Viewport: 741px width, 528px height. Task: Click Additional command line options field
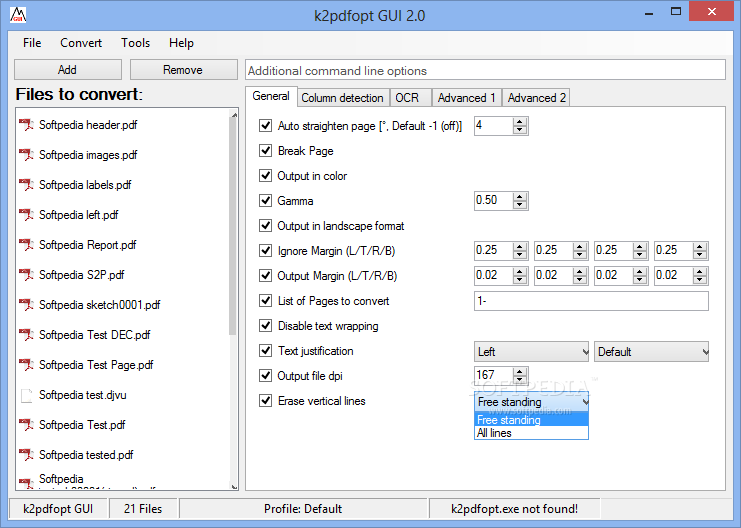(x=485, y=70)
